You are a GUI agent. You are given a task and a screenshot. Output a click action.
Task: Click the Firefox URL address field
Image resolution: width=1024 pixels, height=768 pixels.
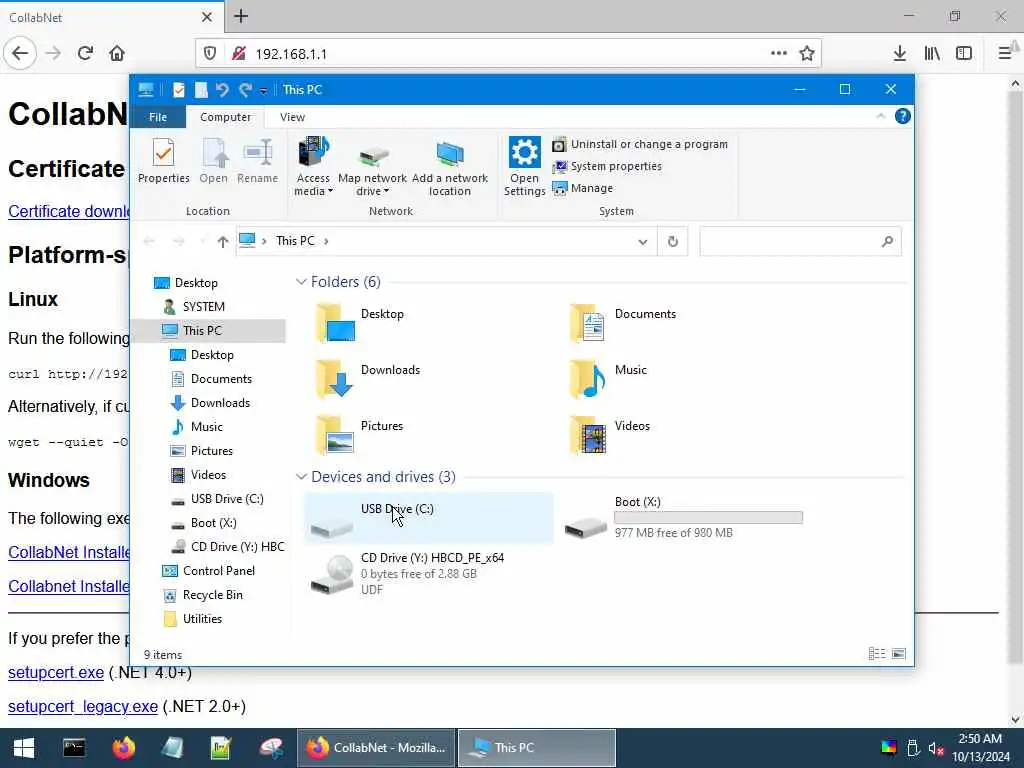click(508, 54)
